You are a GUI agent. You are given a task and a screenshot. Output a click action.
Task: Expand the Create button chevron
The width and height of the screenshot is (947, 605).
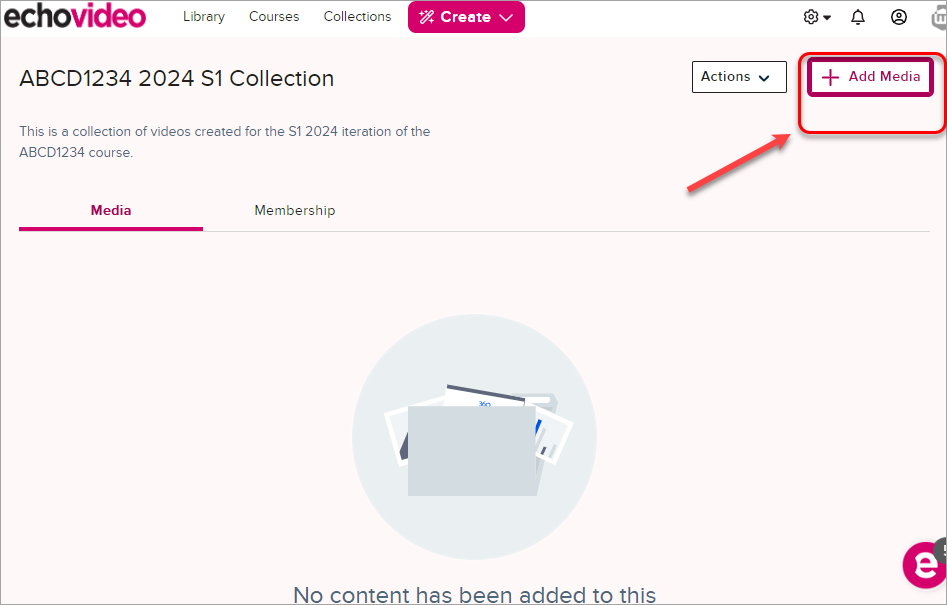506,17
